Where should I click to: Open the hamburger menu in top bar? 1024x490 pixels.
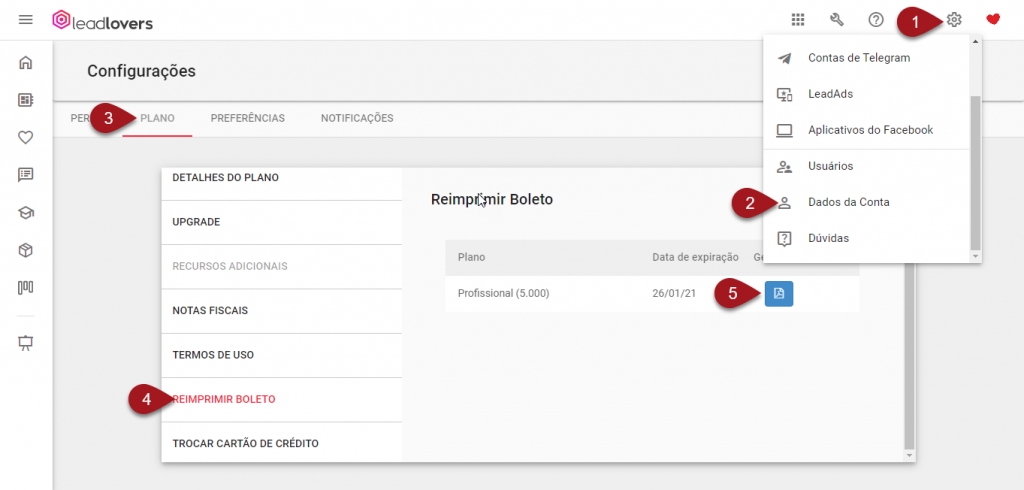click(26, 20)
